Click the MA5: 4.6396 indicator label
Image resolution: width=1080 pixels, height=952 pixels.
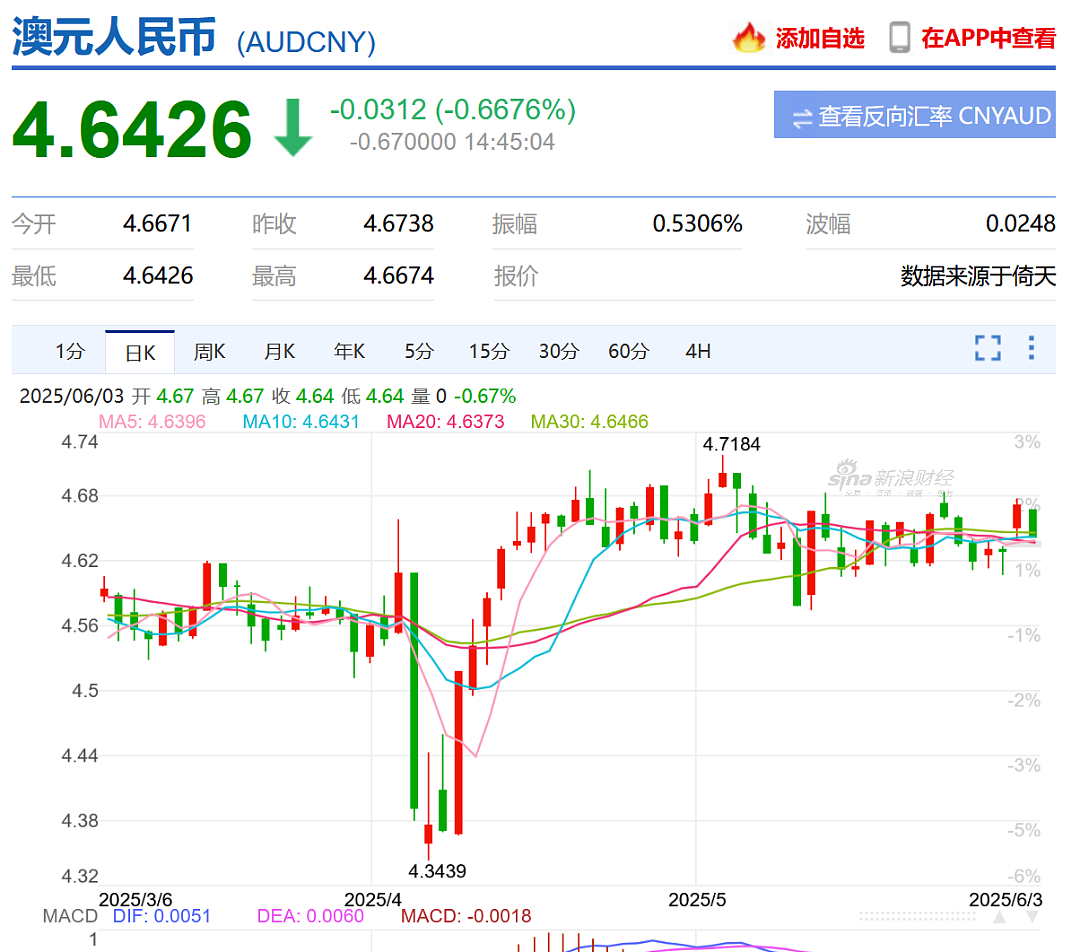152,422
